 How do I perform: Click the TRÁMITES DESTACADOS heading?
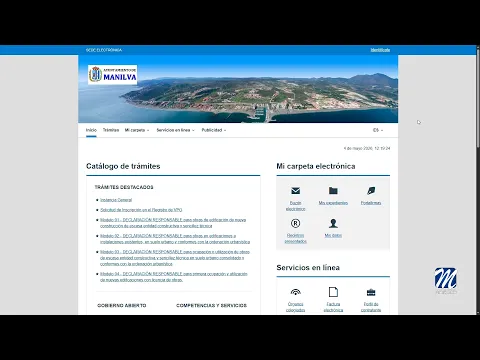point(124,187)
